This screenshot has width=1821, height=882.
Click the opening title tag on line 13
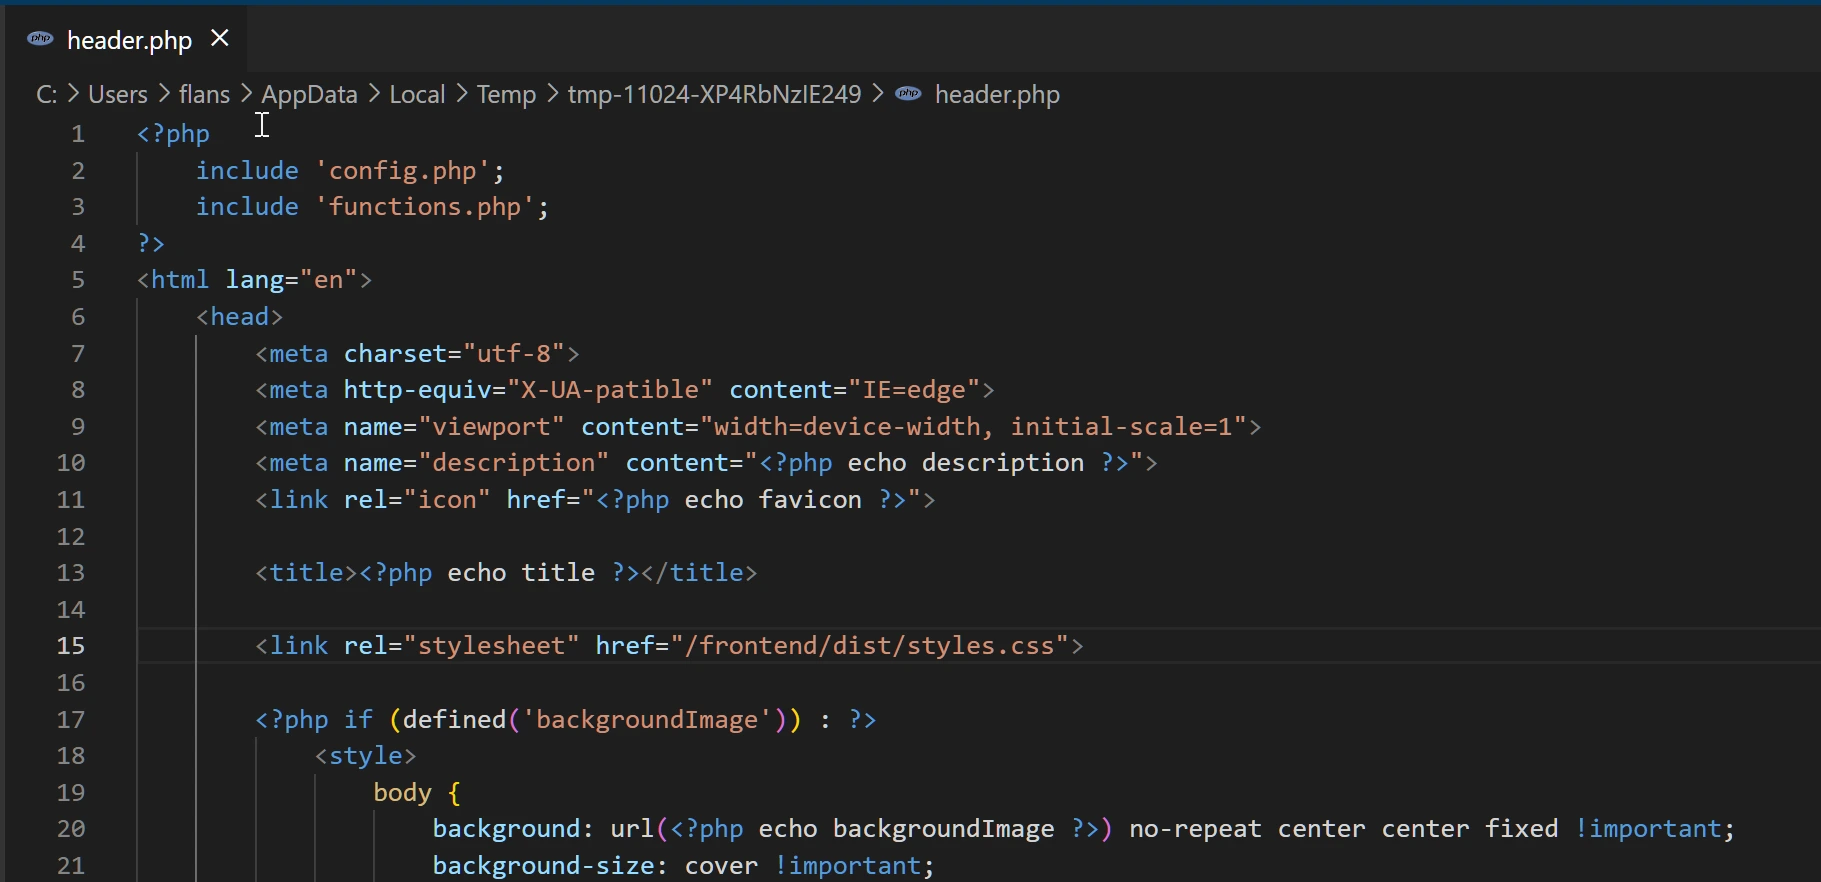click(x=306, y=573)
